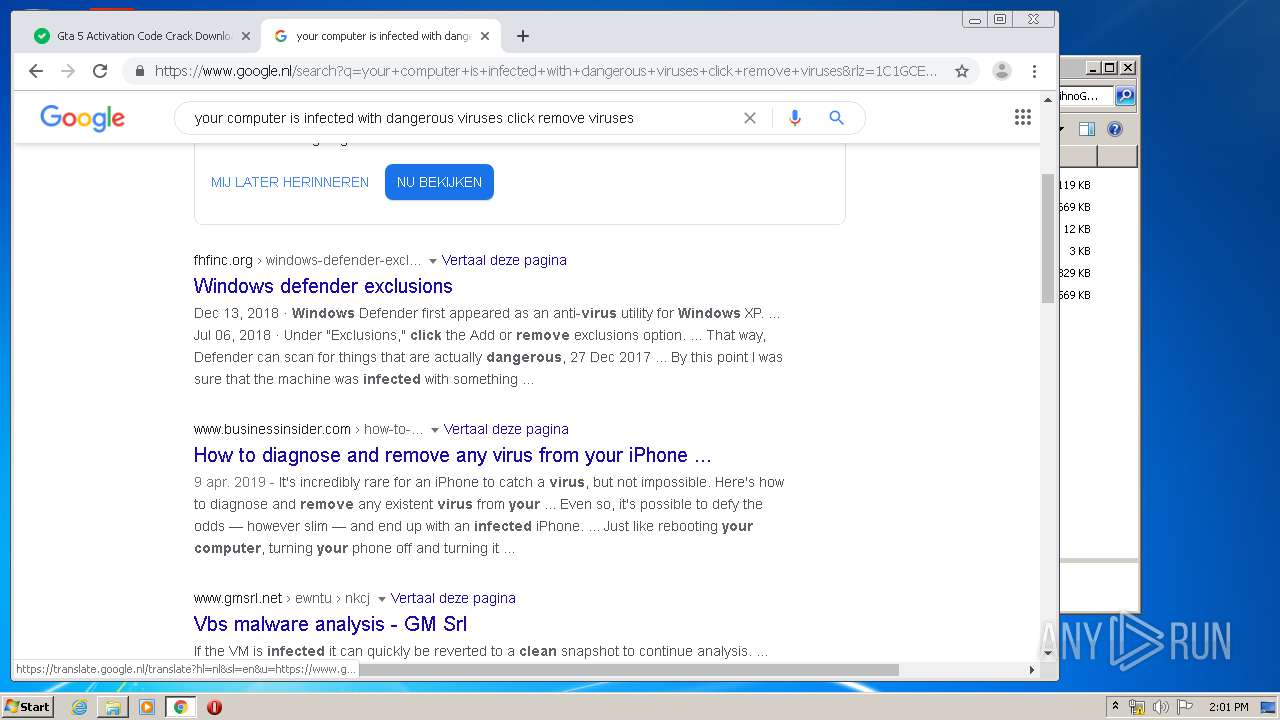Click the fhfinc.org breadcrumb text
This screenshot has width=1280, height=720.
308,260
